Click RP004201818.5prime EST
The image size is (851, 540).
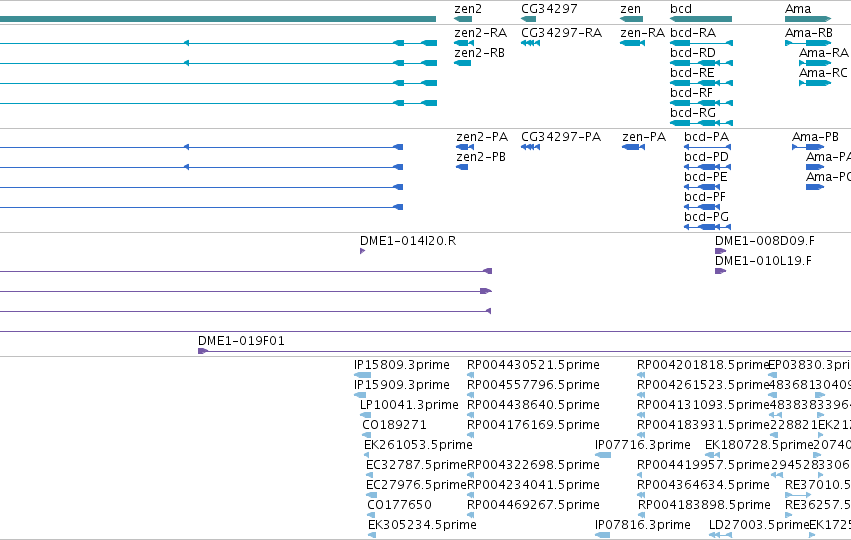[x=641, y=375]
